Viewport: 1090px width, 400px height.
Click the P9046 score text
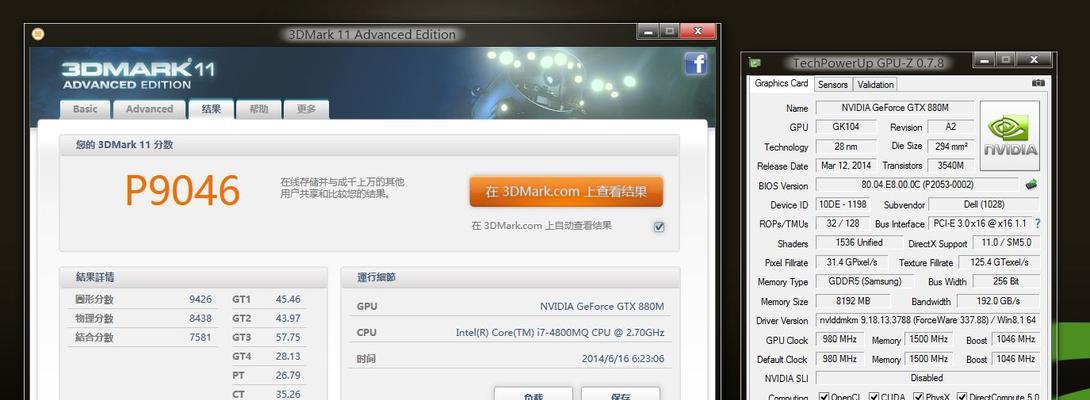(183, 191)
